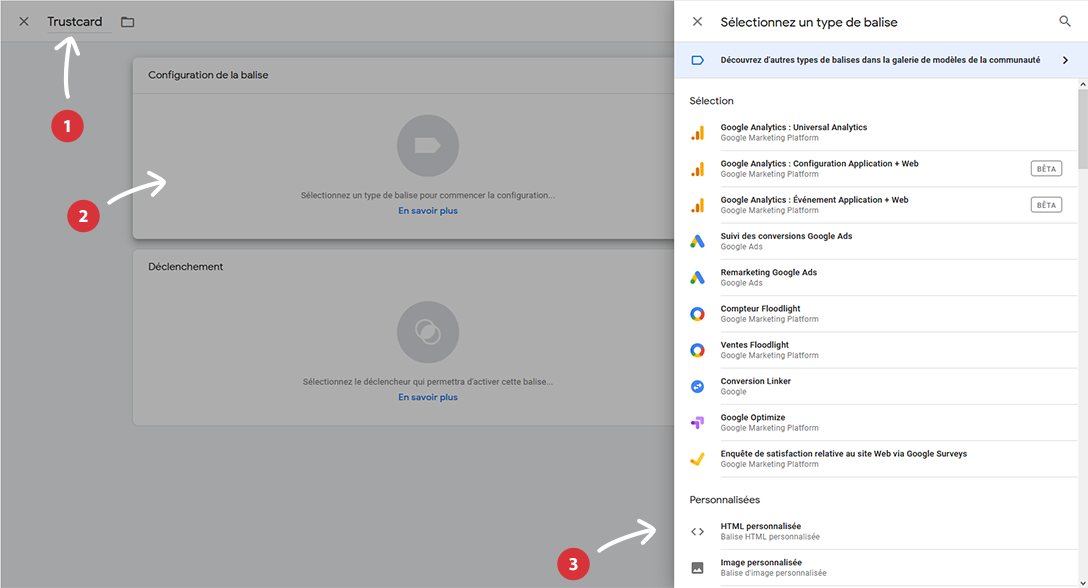Select 'Google Optimize' tag type

[876, 422]
